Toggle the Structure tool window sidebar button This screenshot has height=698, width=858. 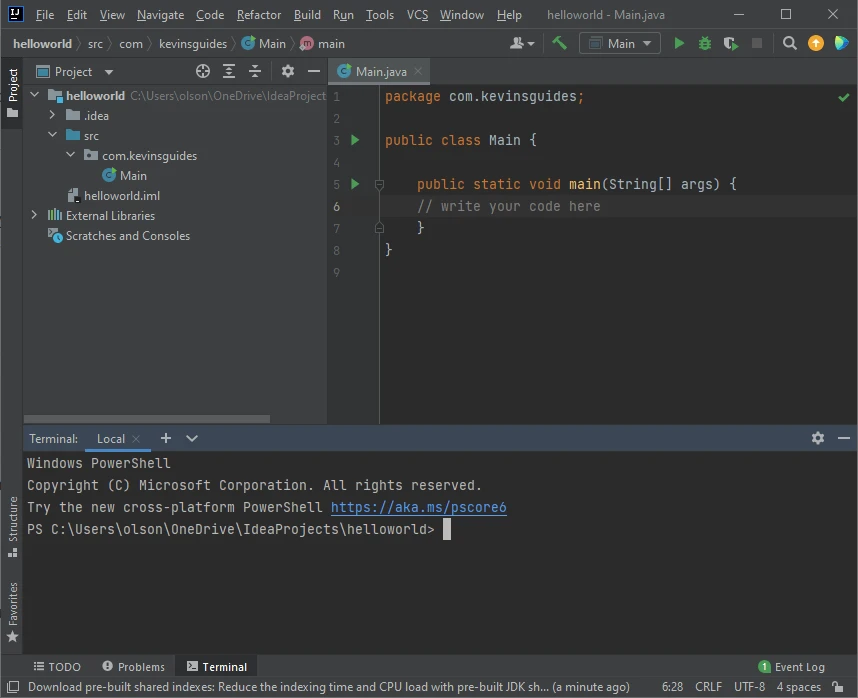pos(13,527)
